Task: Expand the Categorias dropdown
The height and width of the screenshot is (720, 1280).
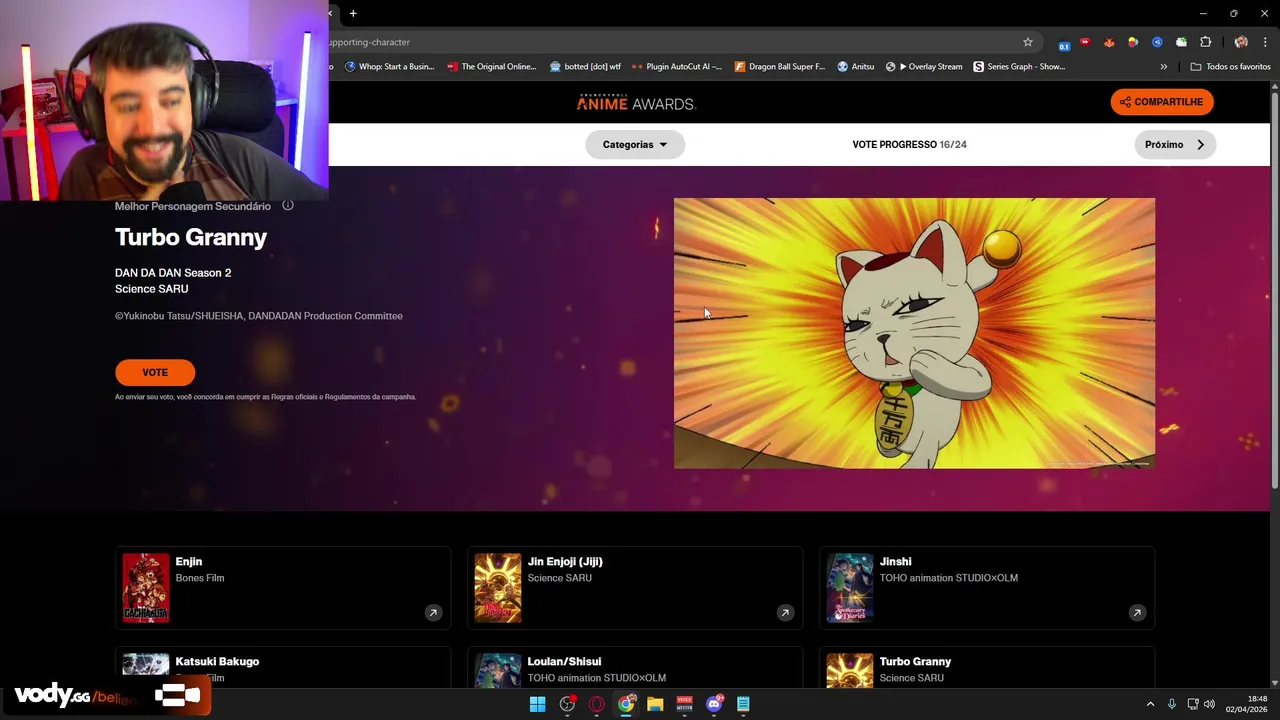Action: pyautogui.click(x=635, y=144)
